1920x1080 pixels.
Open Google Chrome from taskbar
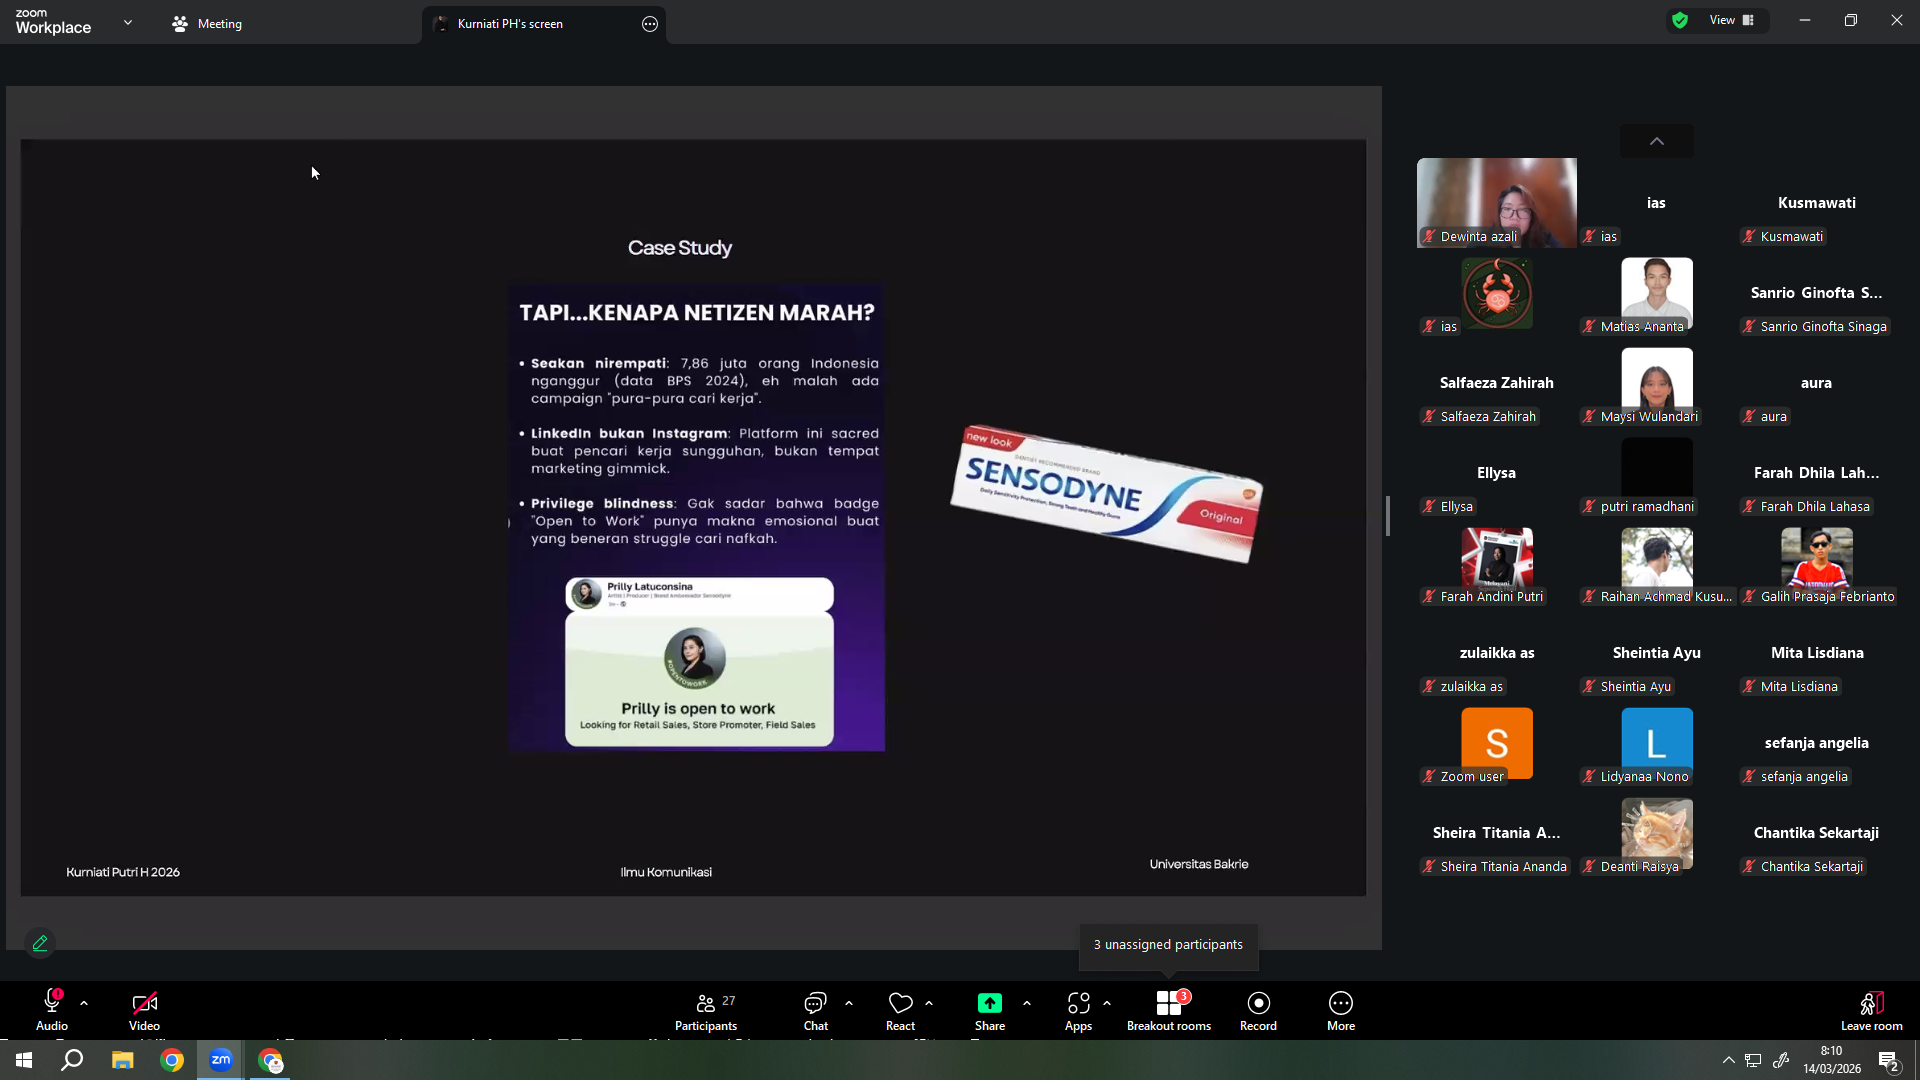172,1060
